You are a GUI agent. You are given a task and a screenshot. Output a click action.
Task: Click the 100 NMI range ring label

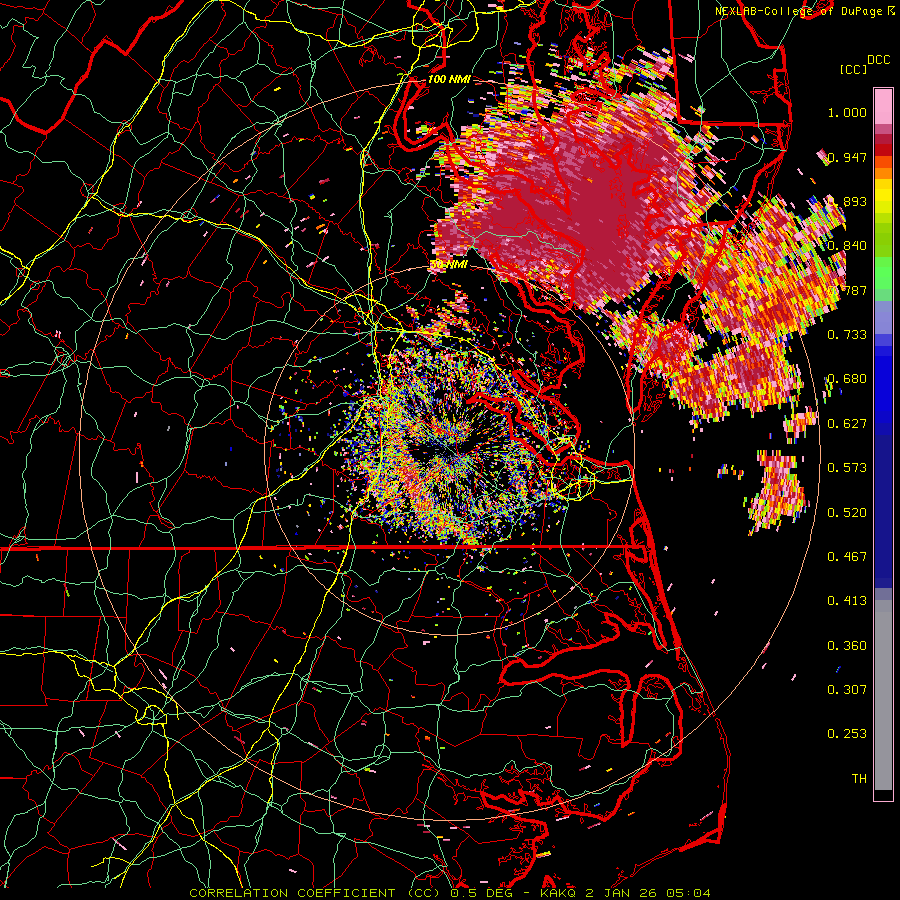click(449, 79)
